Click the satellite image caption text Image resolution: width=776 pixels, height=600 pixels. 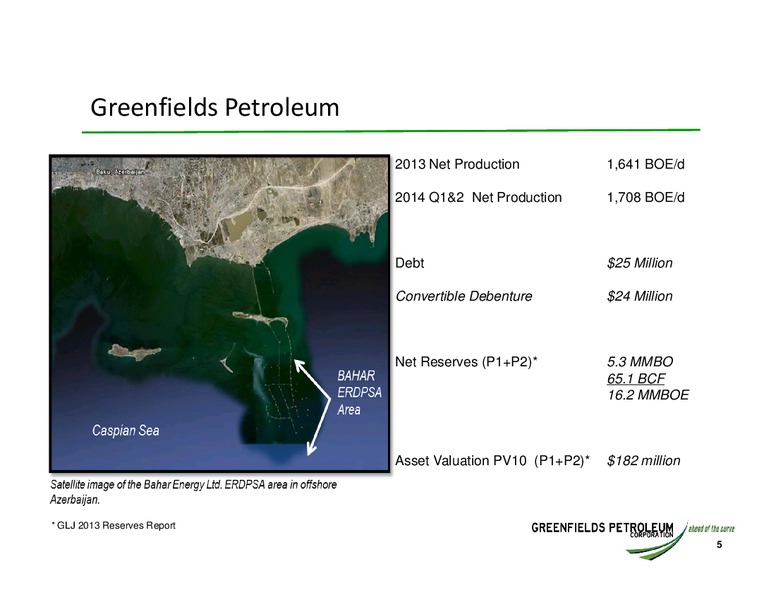(194, 492)
